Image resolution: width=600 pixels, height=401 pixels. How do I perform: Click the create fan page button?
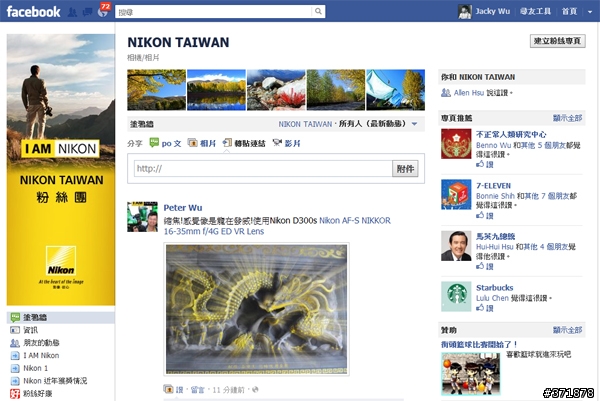(558, 41)
